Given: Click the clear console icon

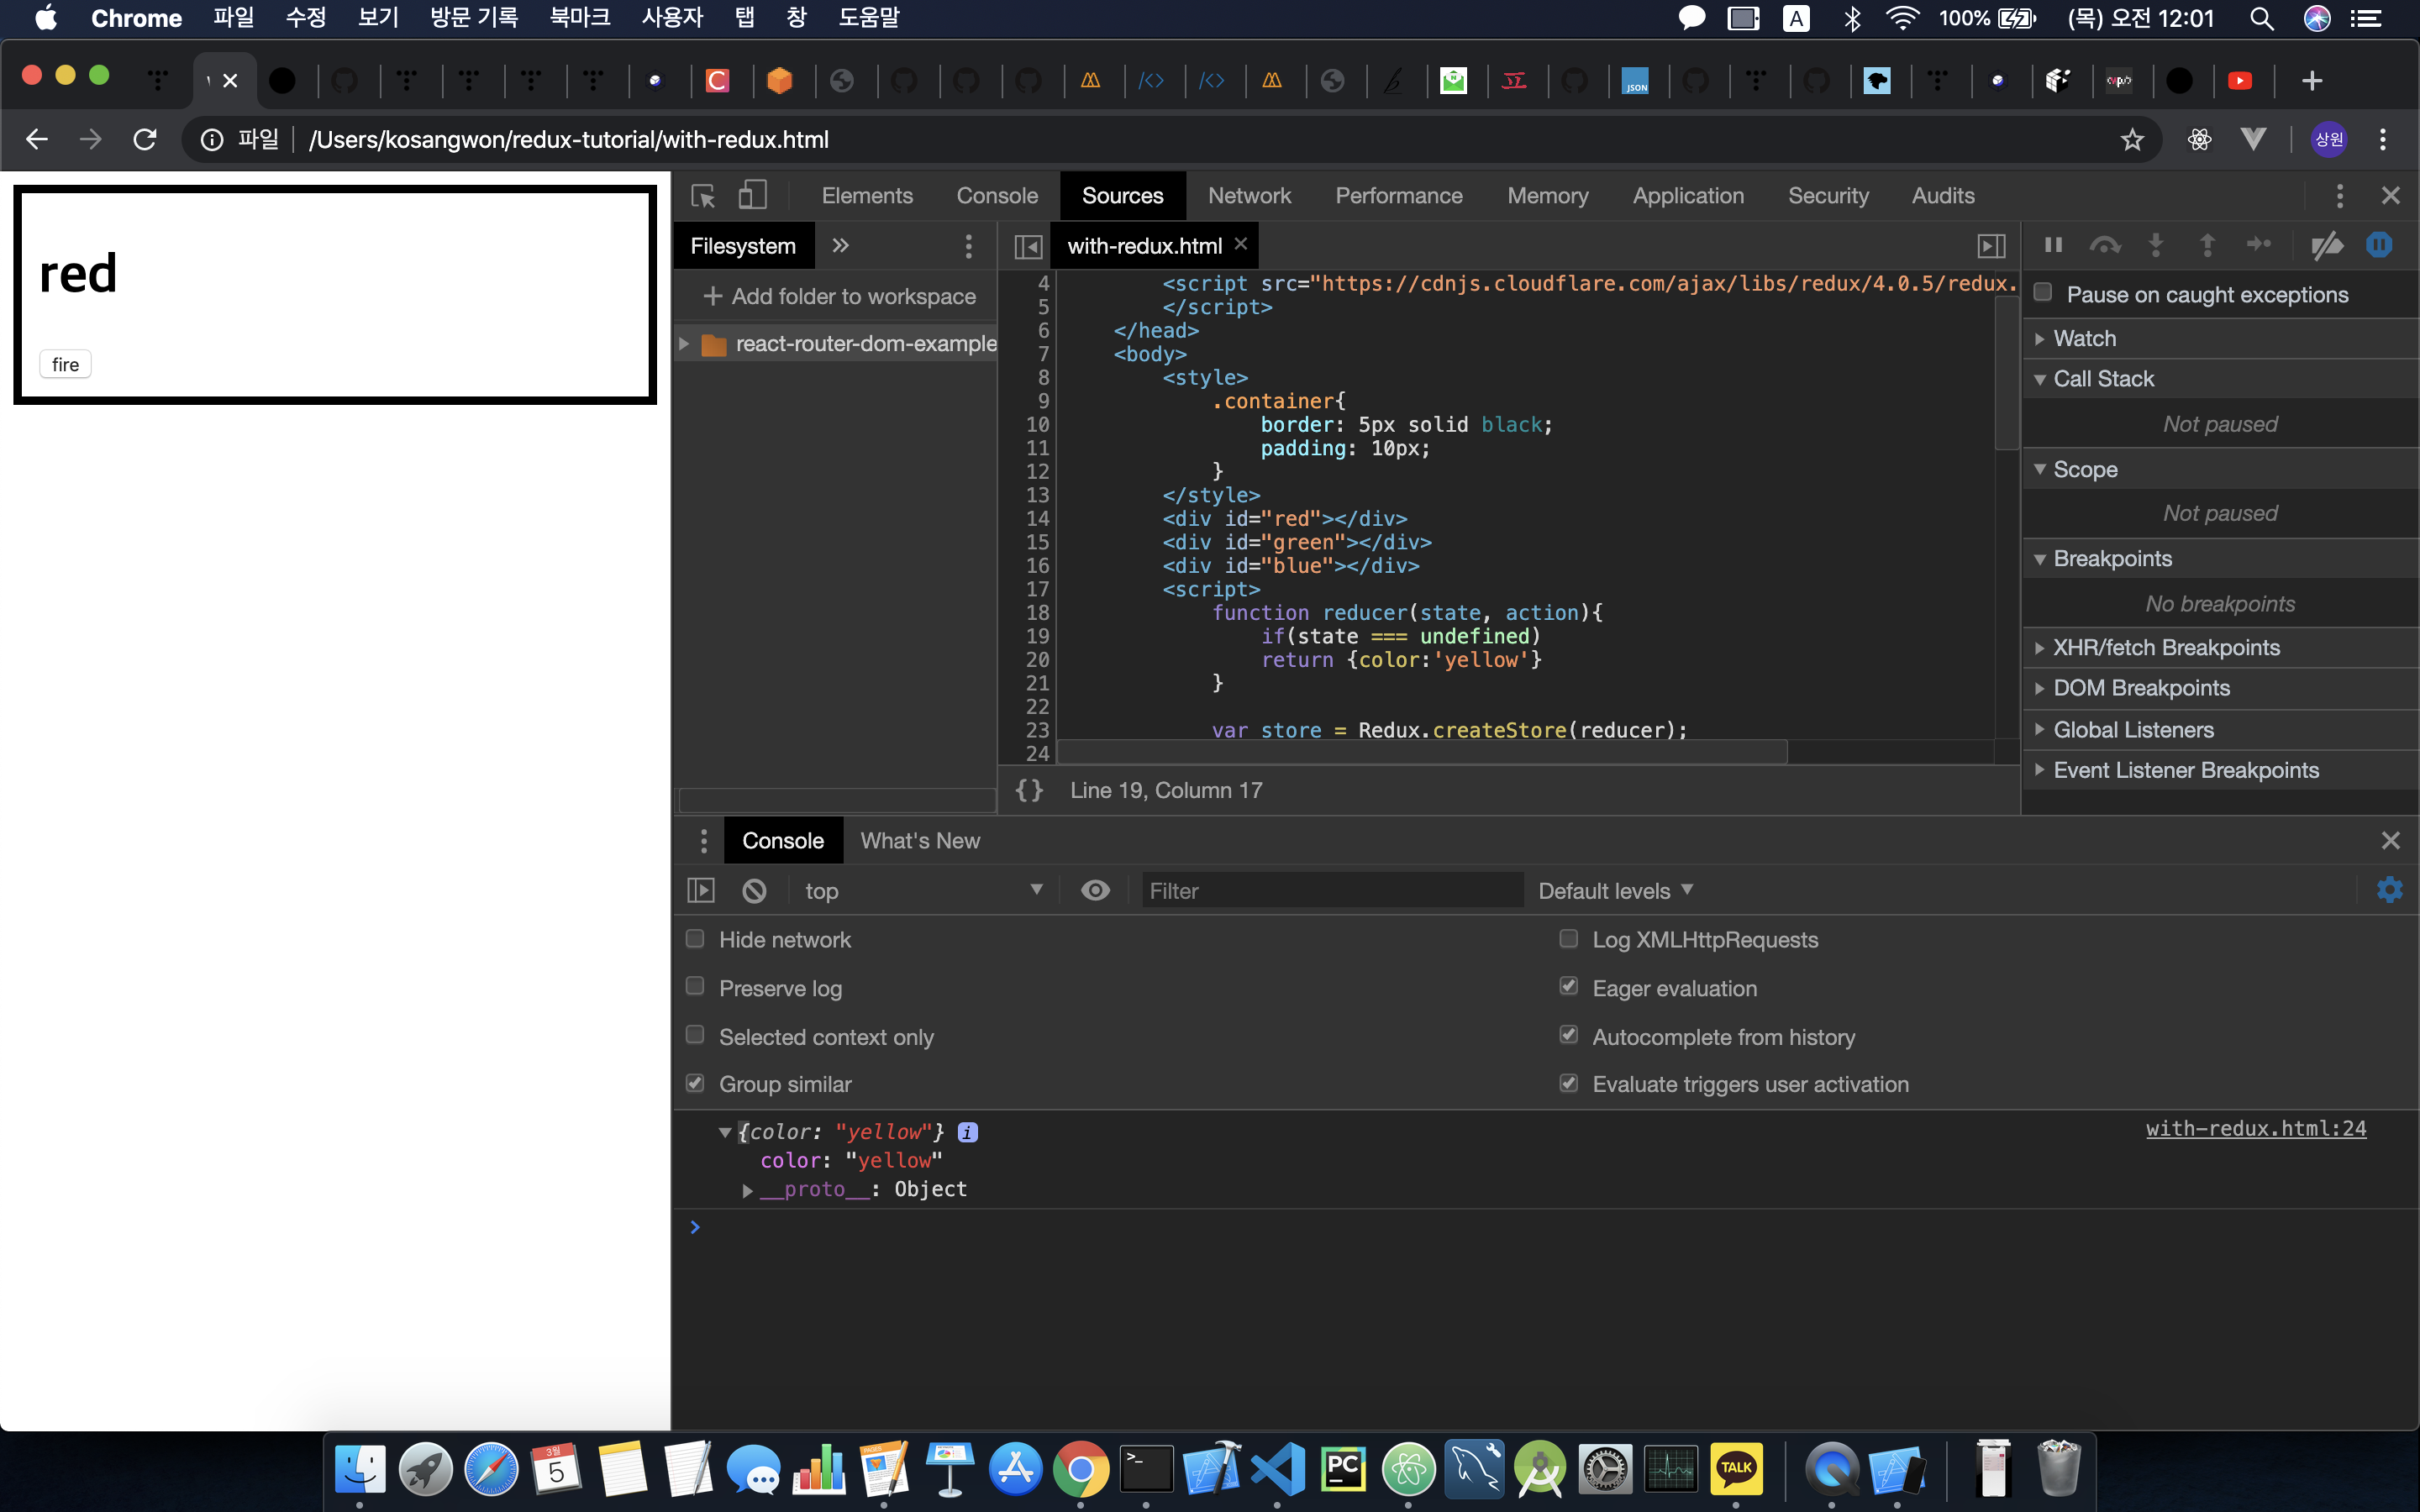Looking at the screenshot, I should (x=754, y=890).
